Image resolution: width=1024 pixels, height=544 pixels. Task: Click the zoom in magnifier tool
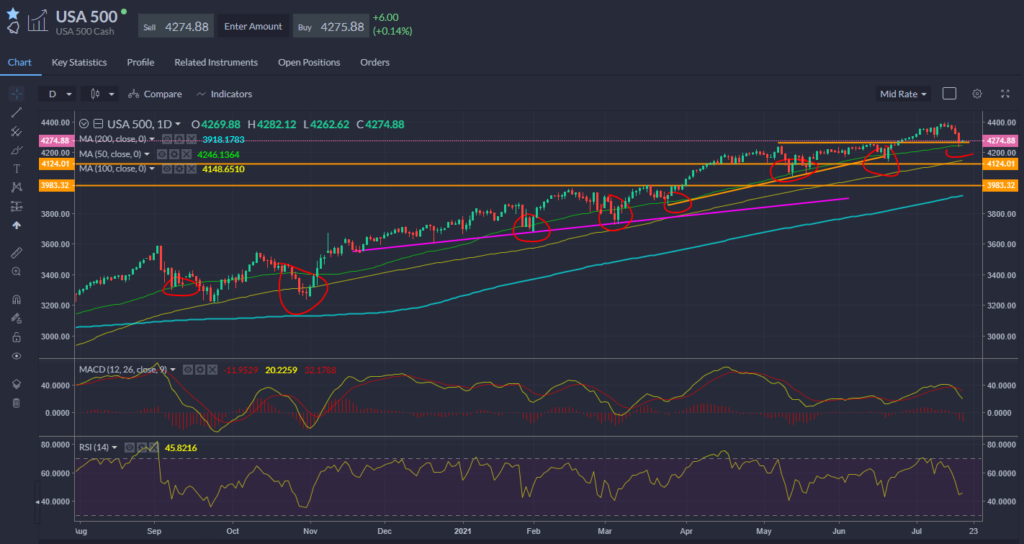click(15, 271)
